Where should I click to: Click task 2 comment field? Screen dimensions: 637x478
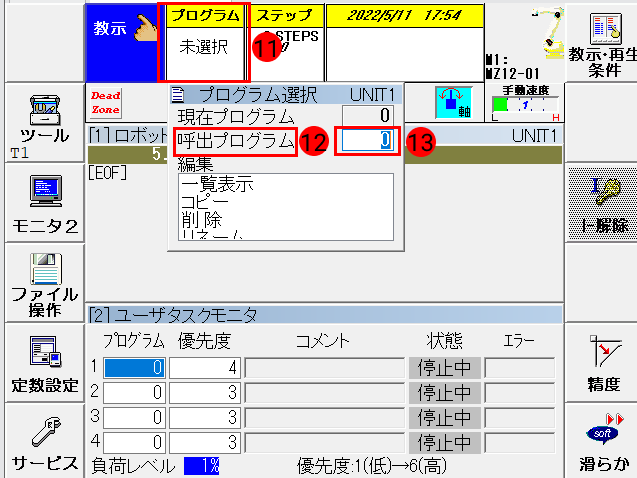coord(325,393)
